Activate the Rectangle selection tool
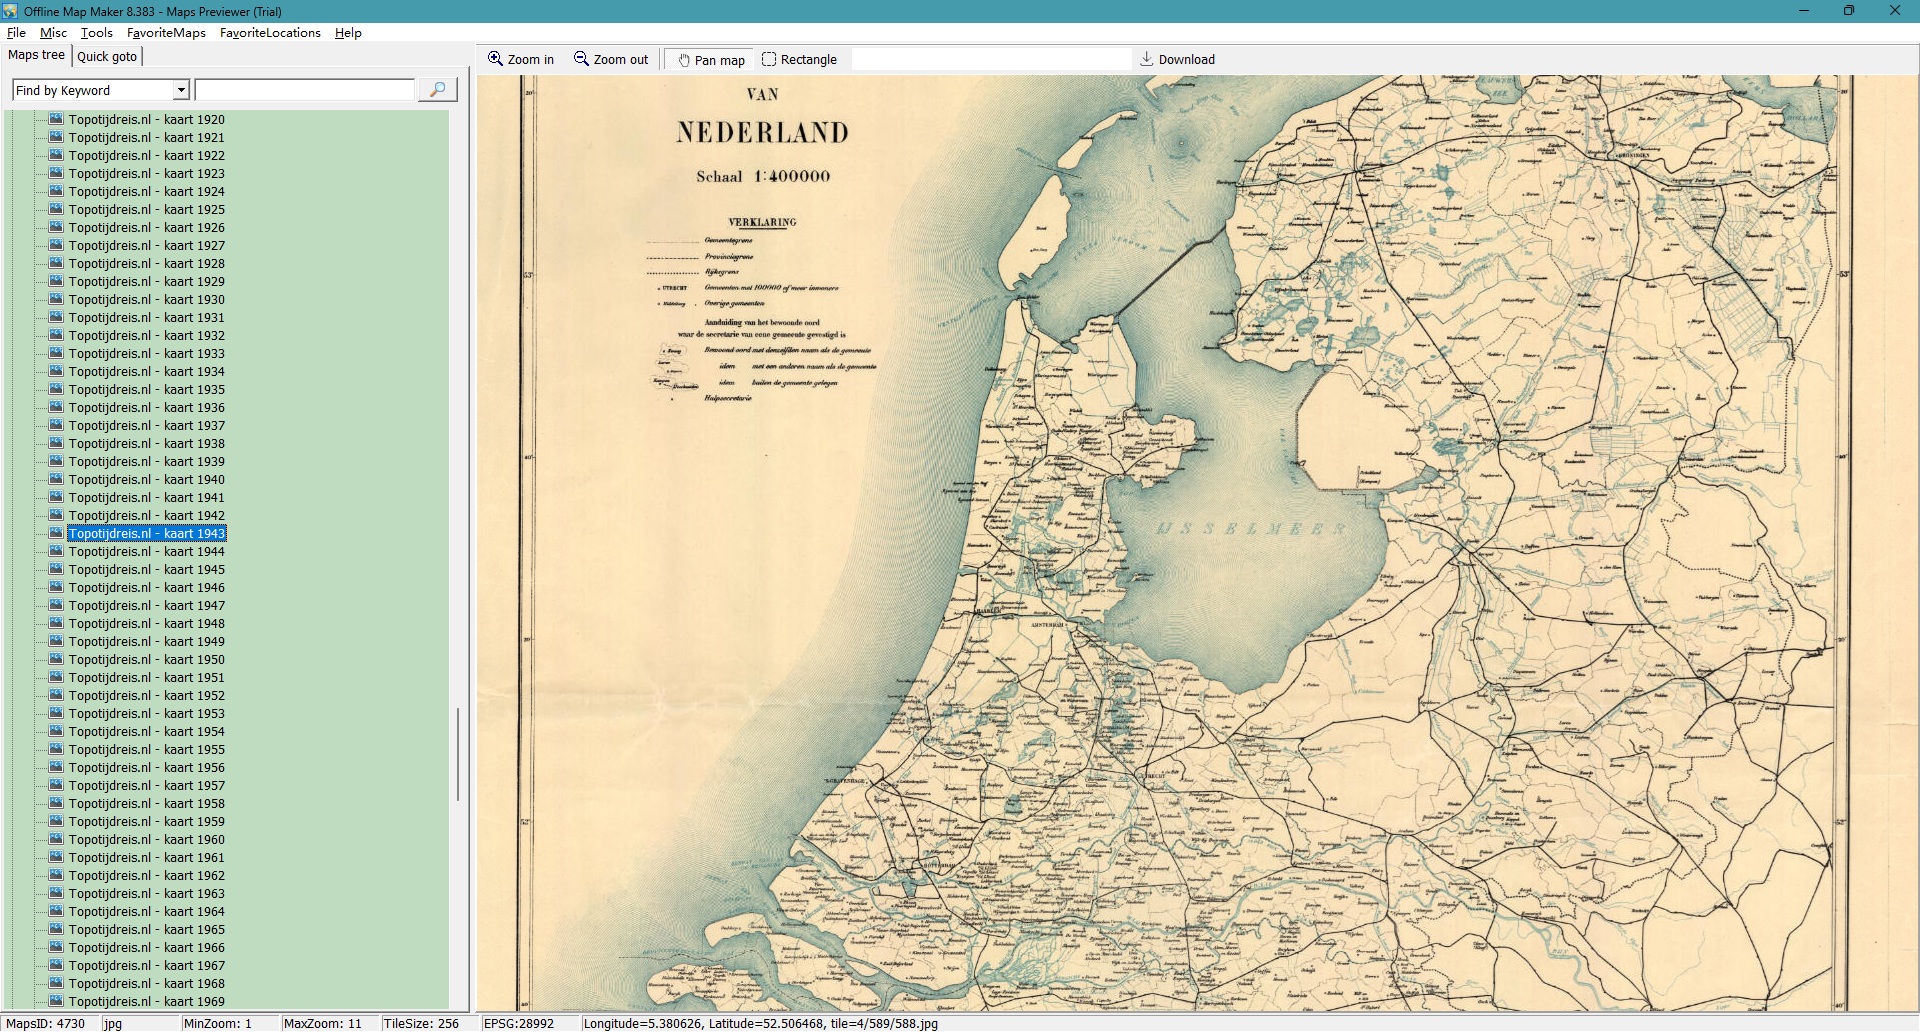Screen dimensions: 1920x1032 click(769, 59)
